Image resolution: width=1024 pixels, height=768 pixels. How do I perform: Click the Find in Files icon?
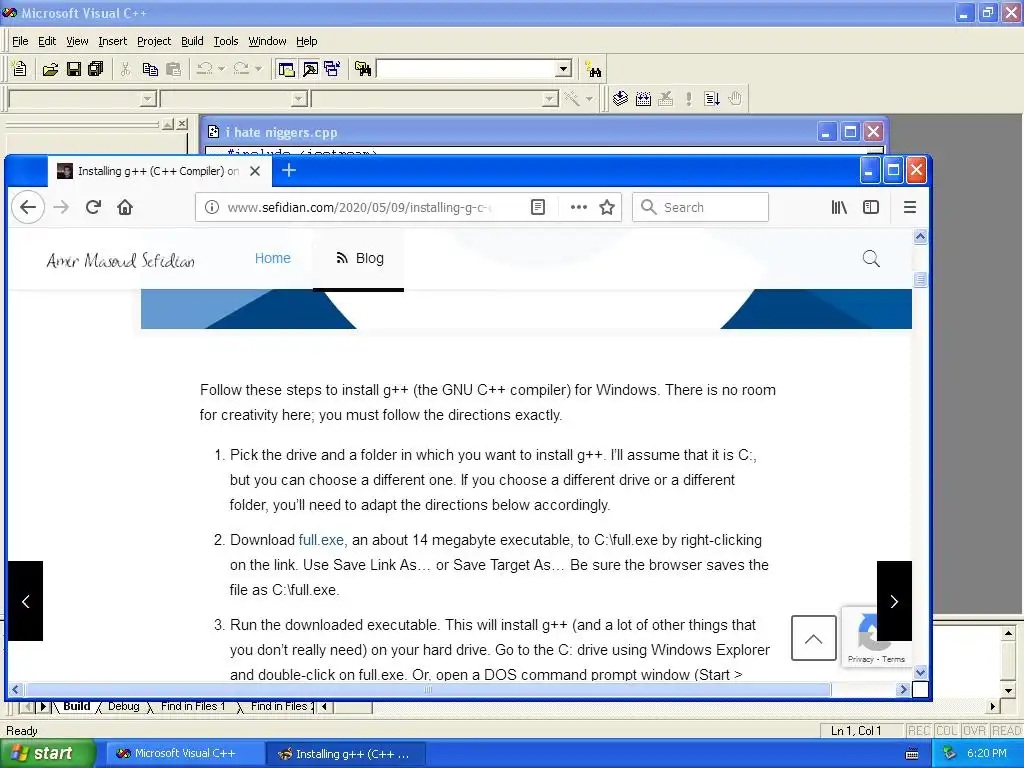tap(363, 69)
